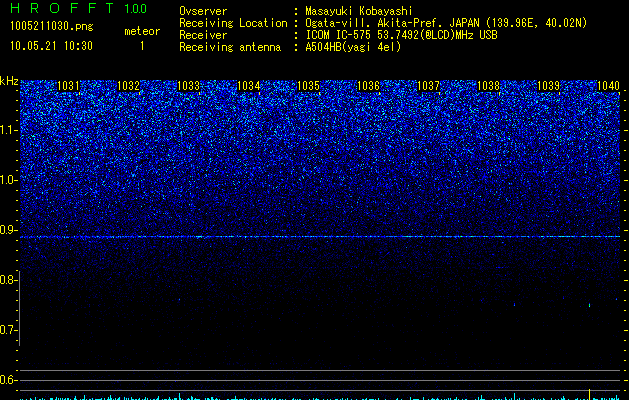
Task: Click the 1039 time marker
Action: click(x=548, y=86)
